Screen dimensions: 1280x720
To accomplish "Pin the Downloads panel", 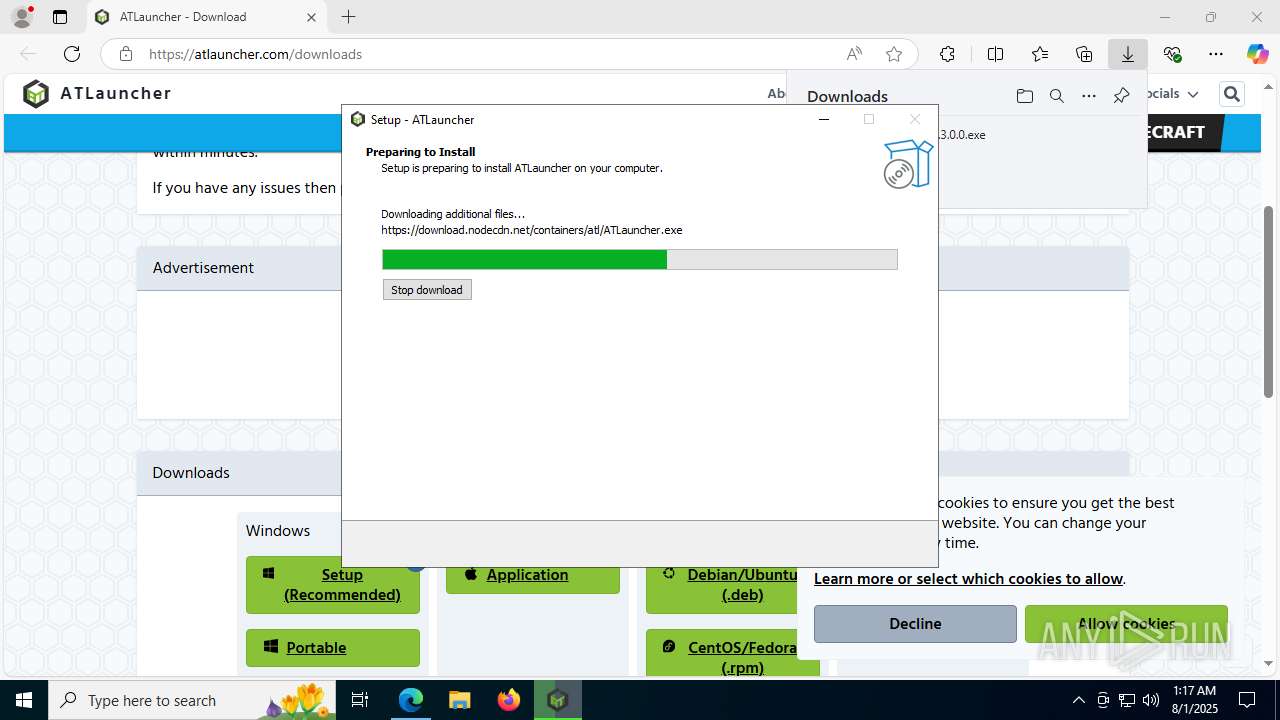I will [1121, 96].
